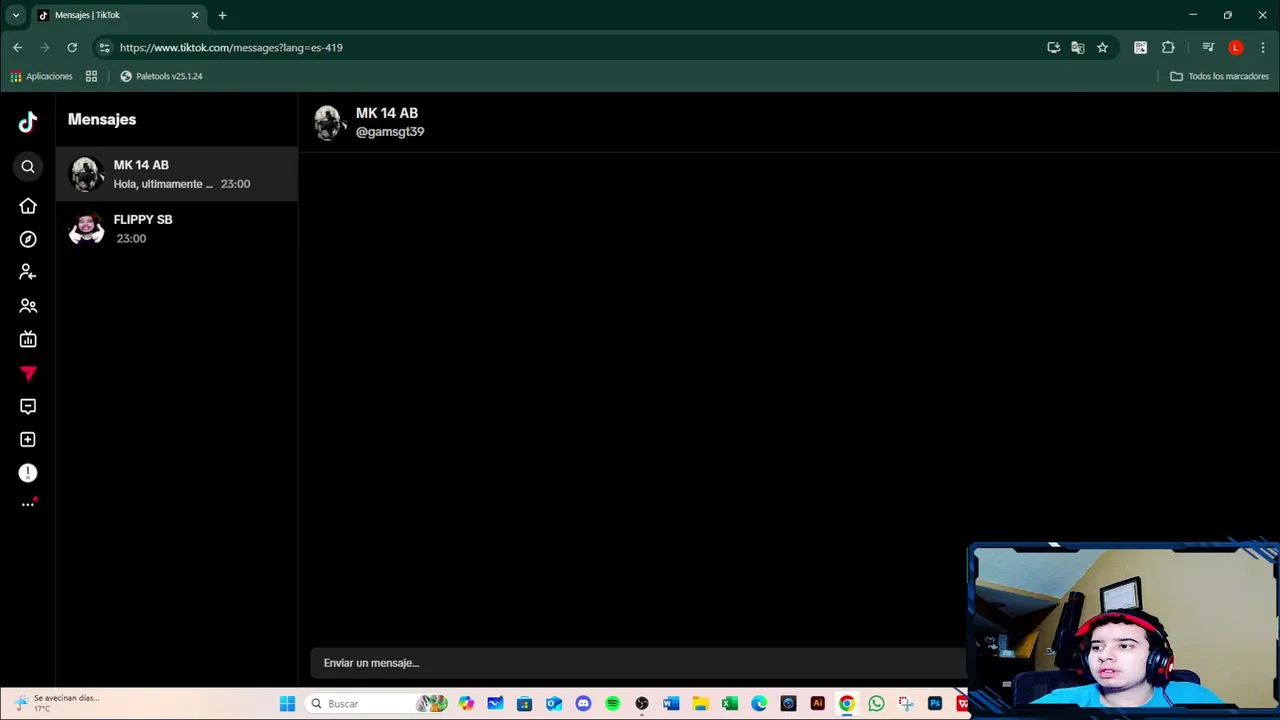
Task: Open the 'Aplicaciones' bookmarks shortcut
Action: pyautogui.click(x=41, y=76)
